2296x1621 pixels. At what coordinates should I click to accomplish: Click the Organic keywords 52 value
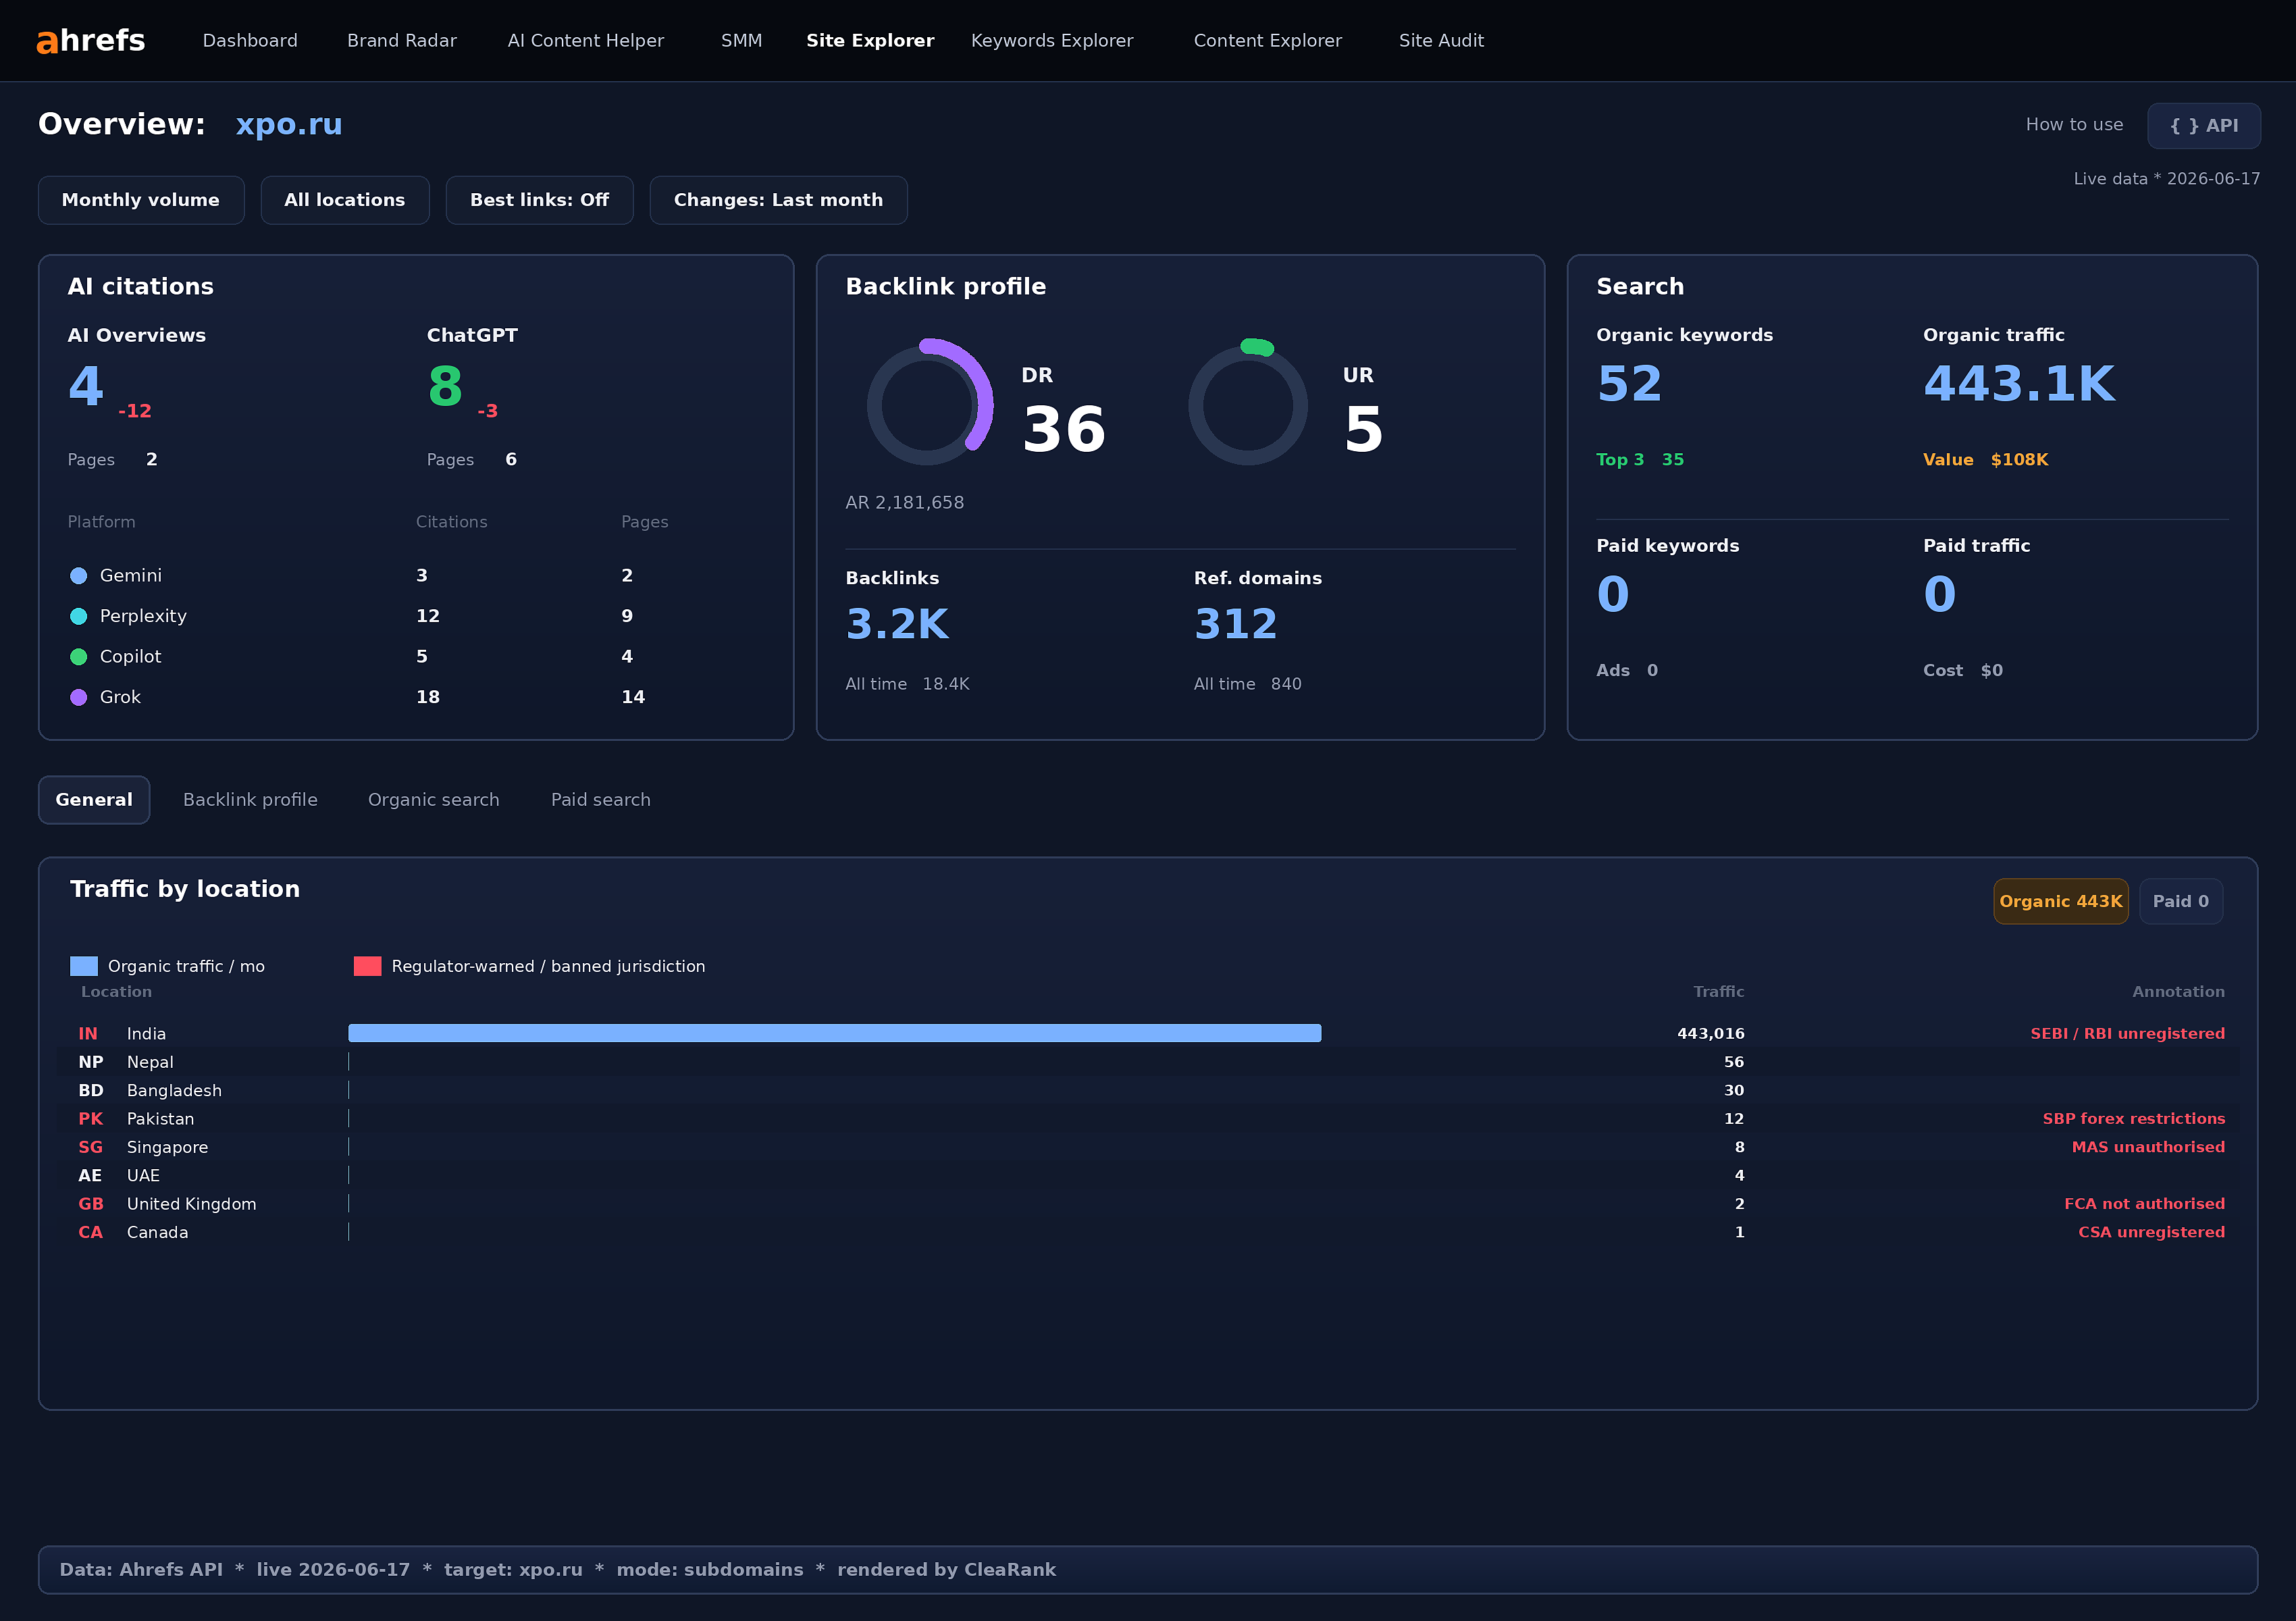coord(1630,384)
